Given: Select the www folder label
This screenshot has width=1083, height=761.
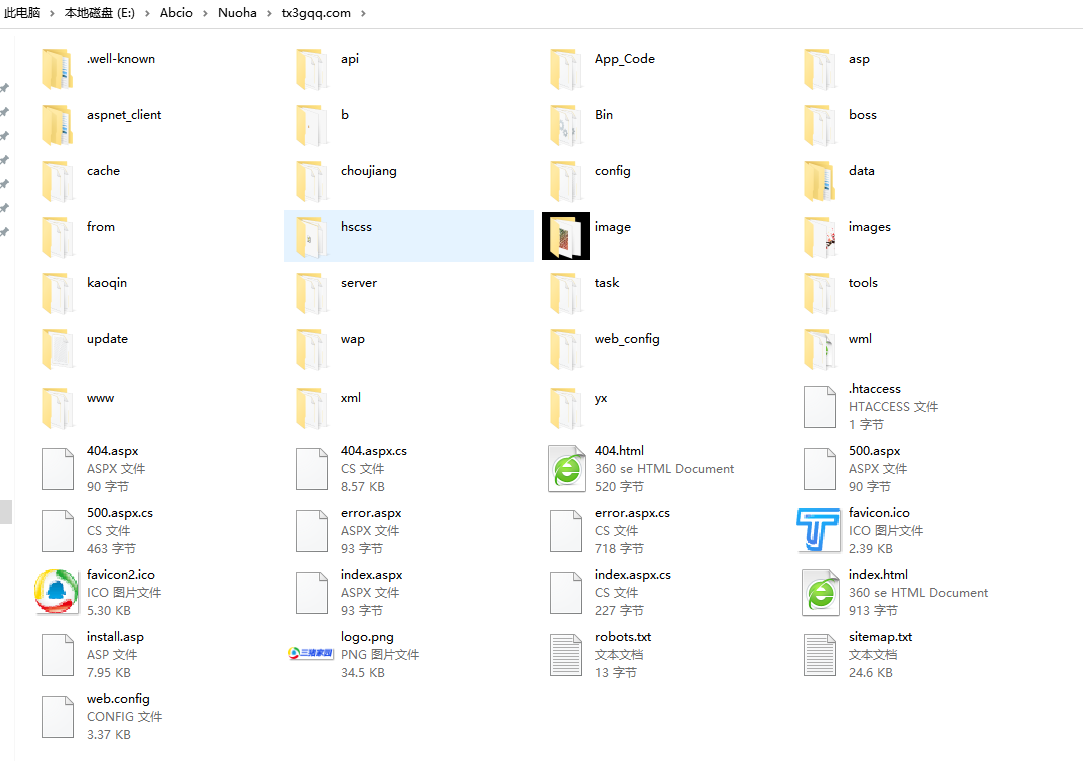Looking at the screenshot, I should [101, 398].
